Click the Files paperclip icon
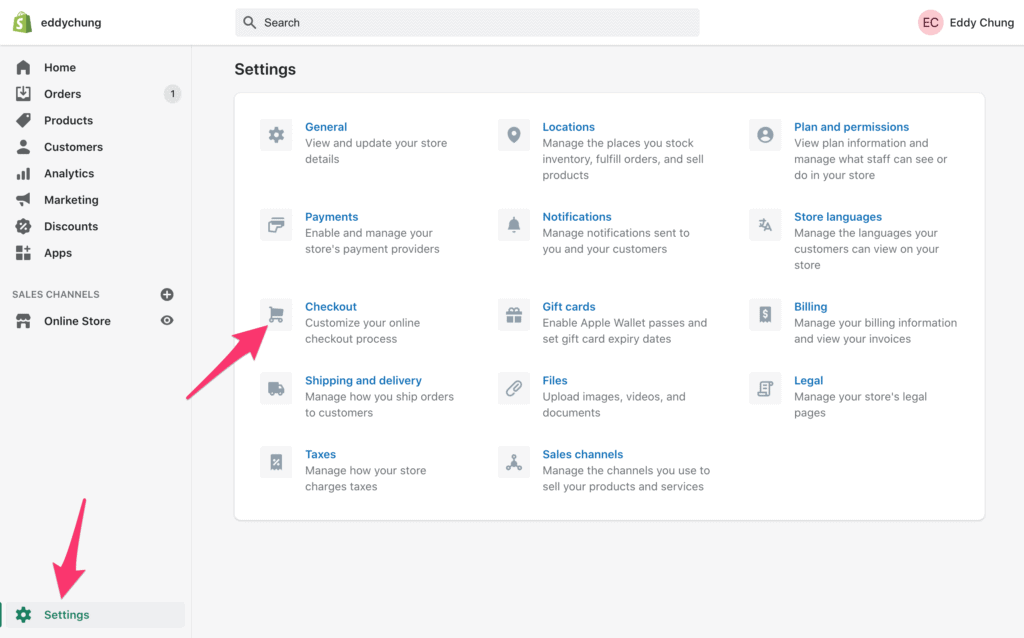The height and width of the screenshot is (638, 1024). click(513, 388)
